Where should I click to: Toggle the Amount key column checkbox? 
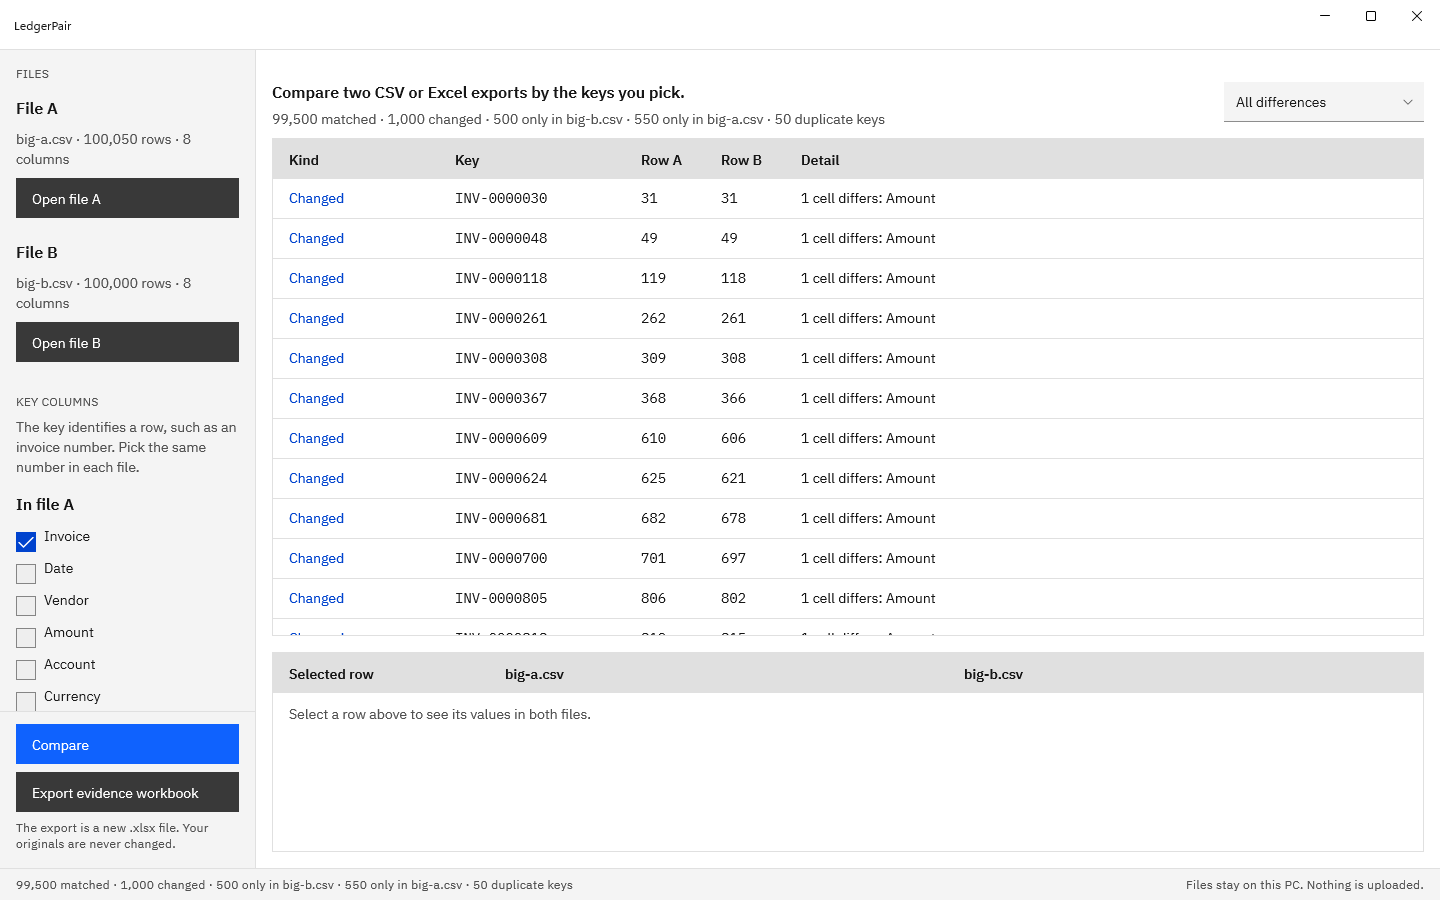[x=26, y=638]
